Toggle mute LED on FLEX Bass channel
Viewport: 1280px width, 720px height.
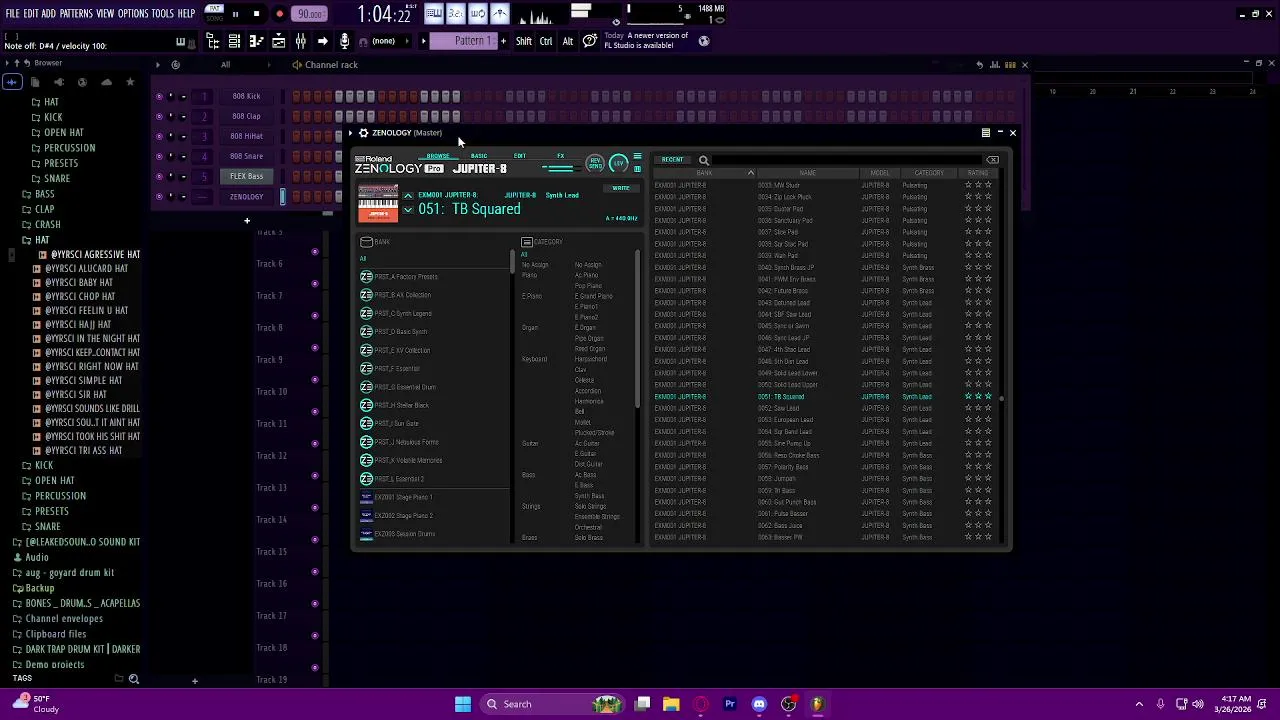(x=159, y=177)
